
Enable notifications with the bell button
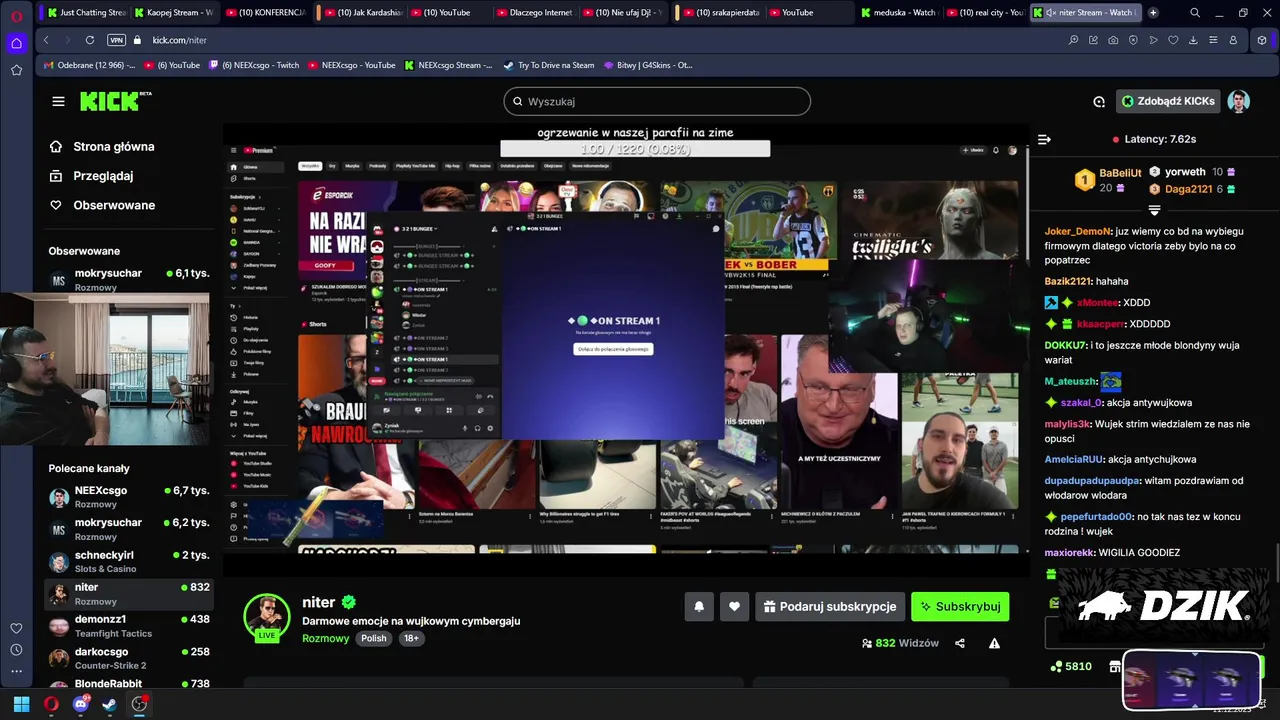(699, 606)
